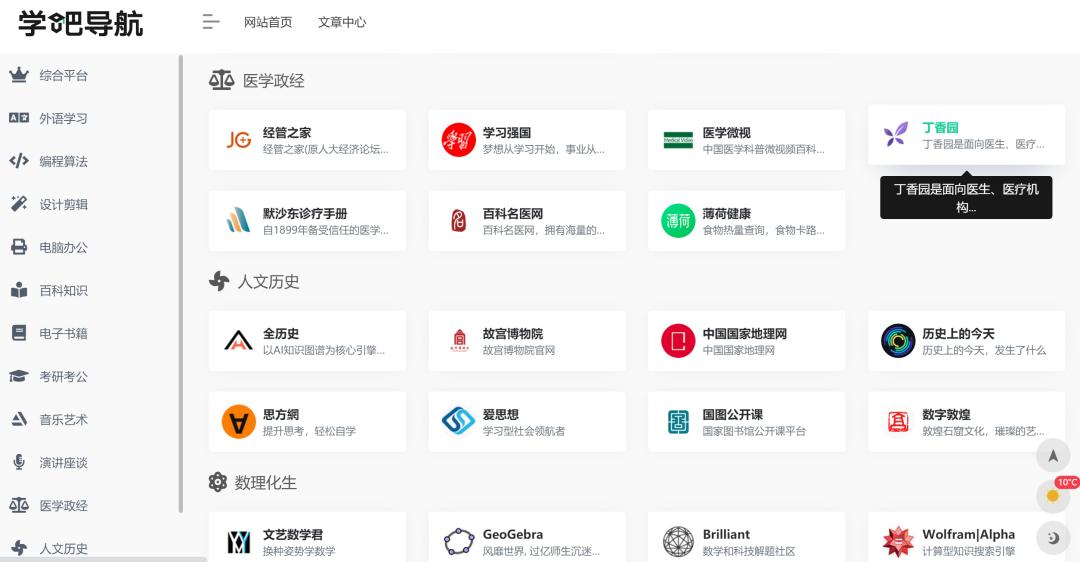
Task: Click the 爱思想 blue logo
Action: click(459, 421)
